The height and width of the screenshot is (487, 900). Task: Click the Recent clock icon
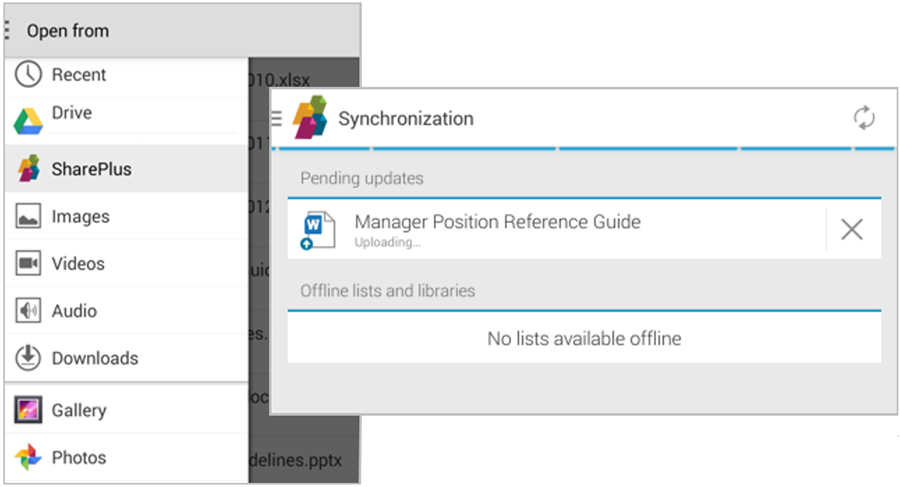click(28, 74)
